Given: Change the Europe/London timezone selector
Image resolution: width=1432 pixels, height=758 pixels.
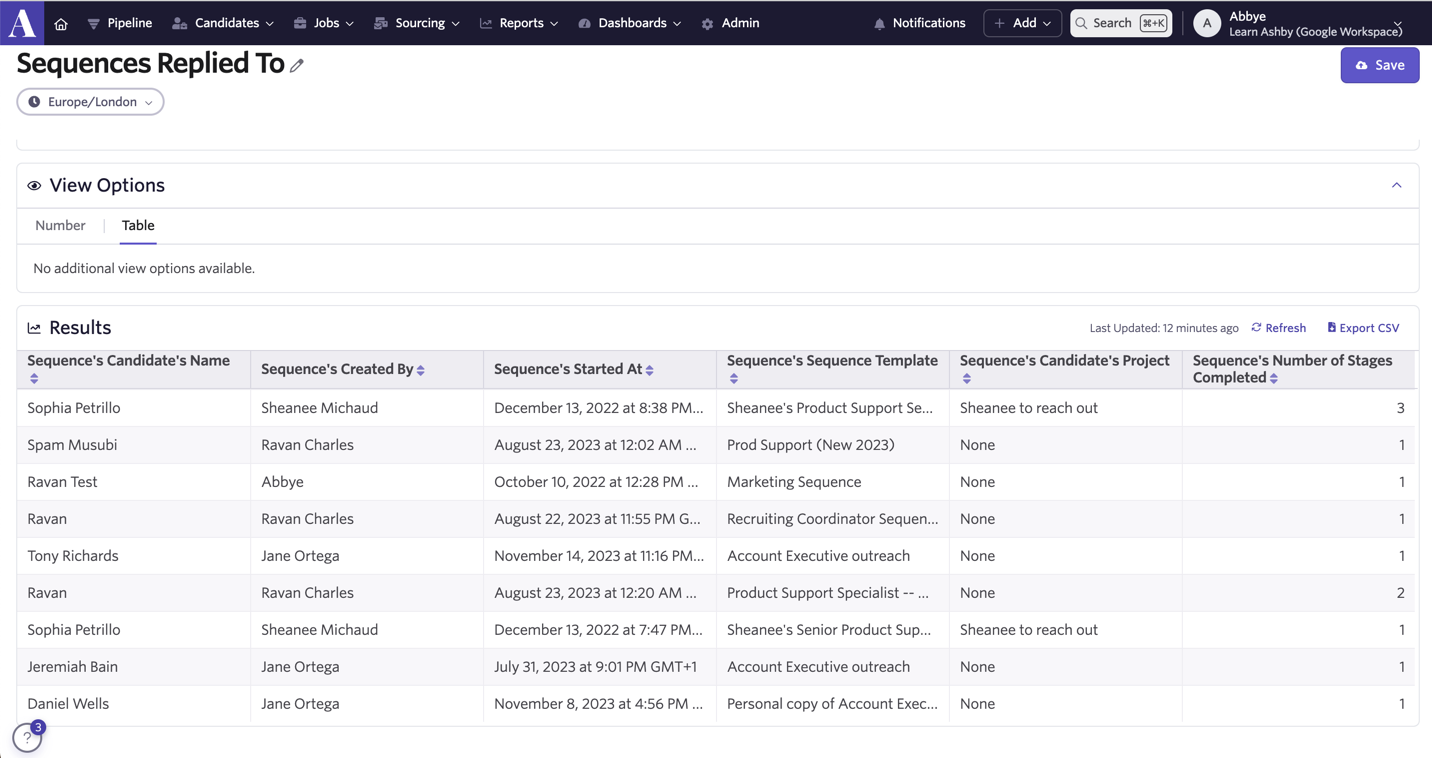Looking at the screenshot, I should (x=90, y=102).
